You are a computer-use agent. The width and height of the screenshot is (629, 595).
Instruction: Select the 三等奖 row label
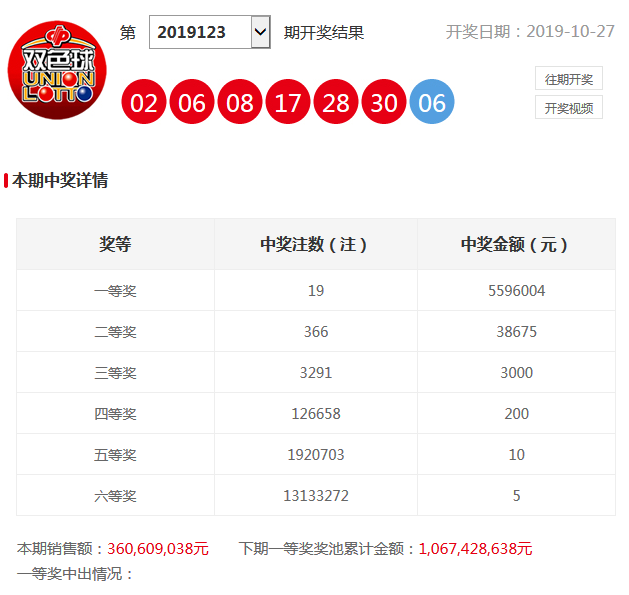coord(115,373)
